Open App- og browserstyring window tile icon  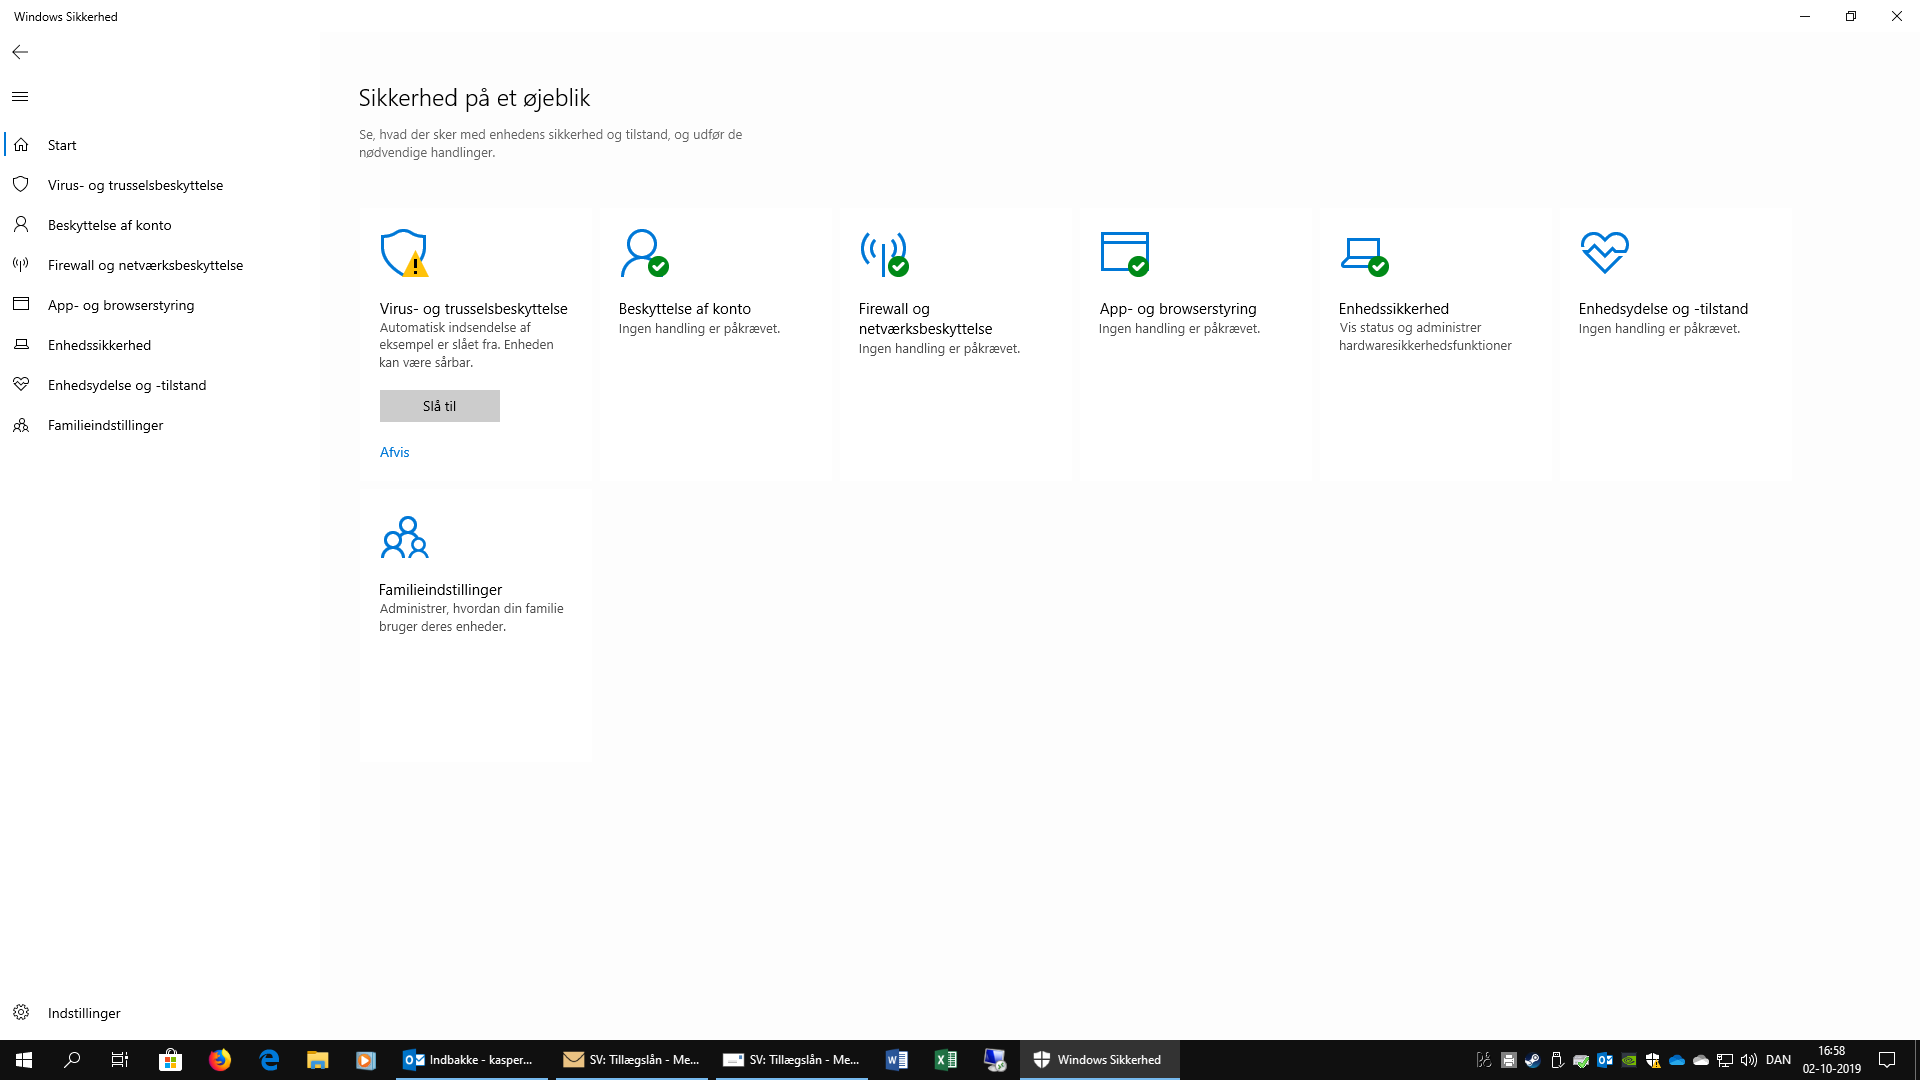pyautogui.click(x=1124, y=253)
